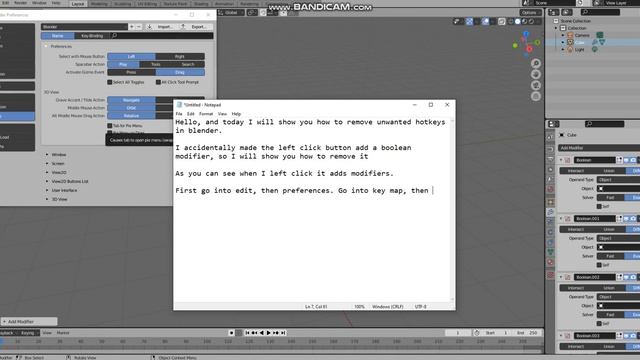Click Add Modifier in properties panel
This screenshot has height=360, width=640.
(x=599, y=148)
